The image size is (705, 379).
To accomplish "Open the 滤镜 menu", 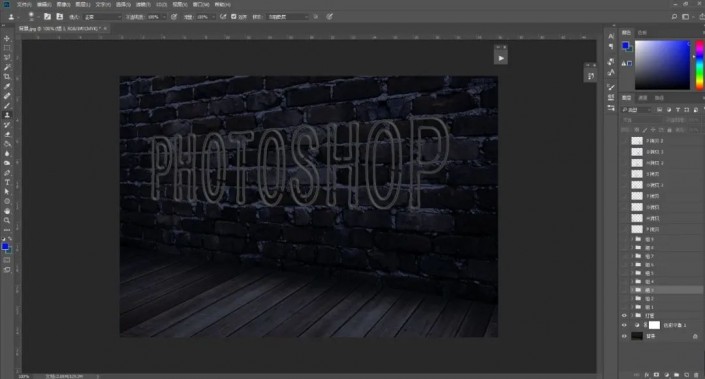I will 143,4.
